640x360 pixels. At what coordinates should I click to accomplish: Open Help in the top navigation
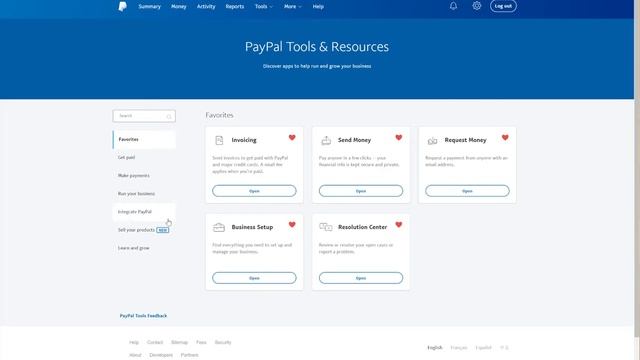(x=318, y=7)
